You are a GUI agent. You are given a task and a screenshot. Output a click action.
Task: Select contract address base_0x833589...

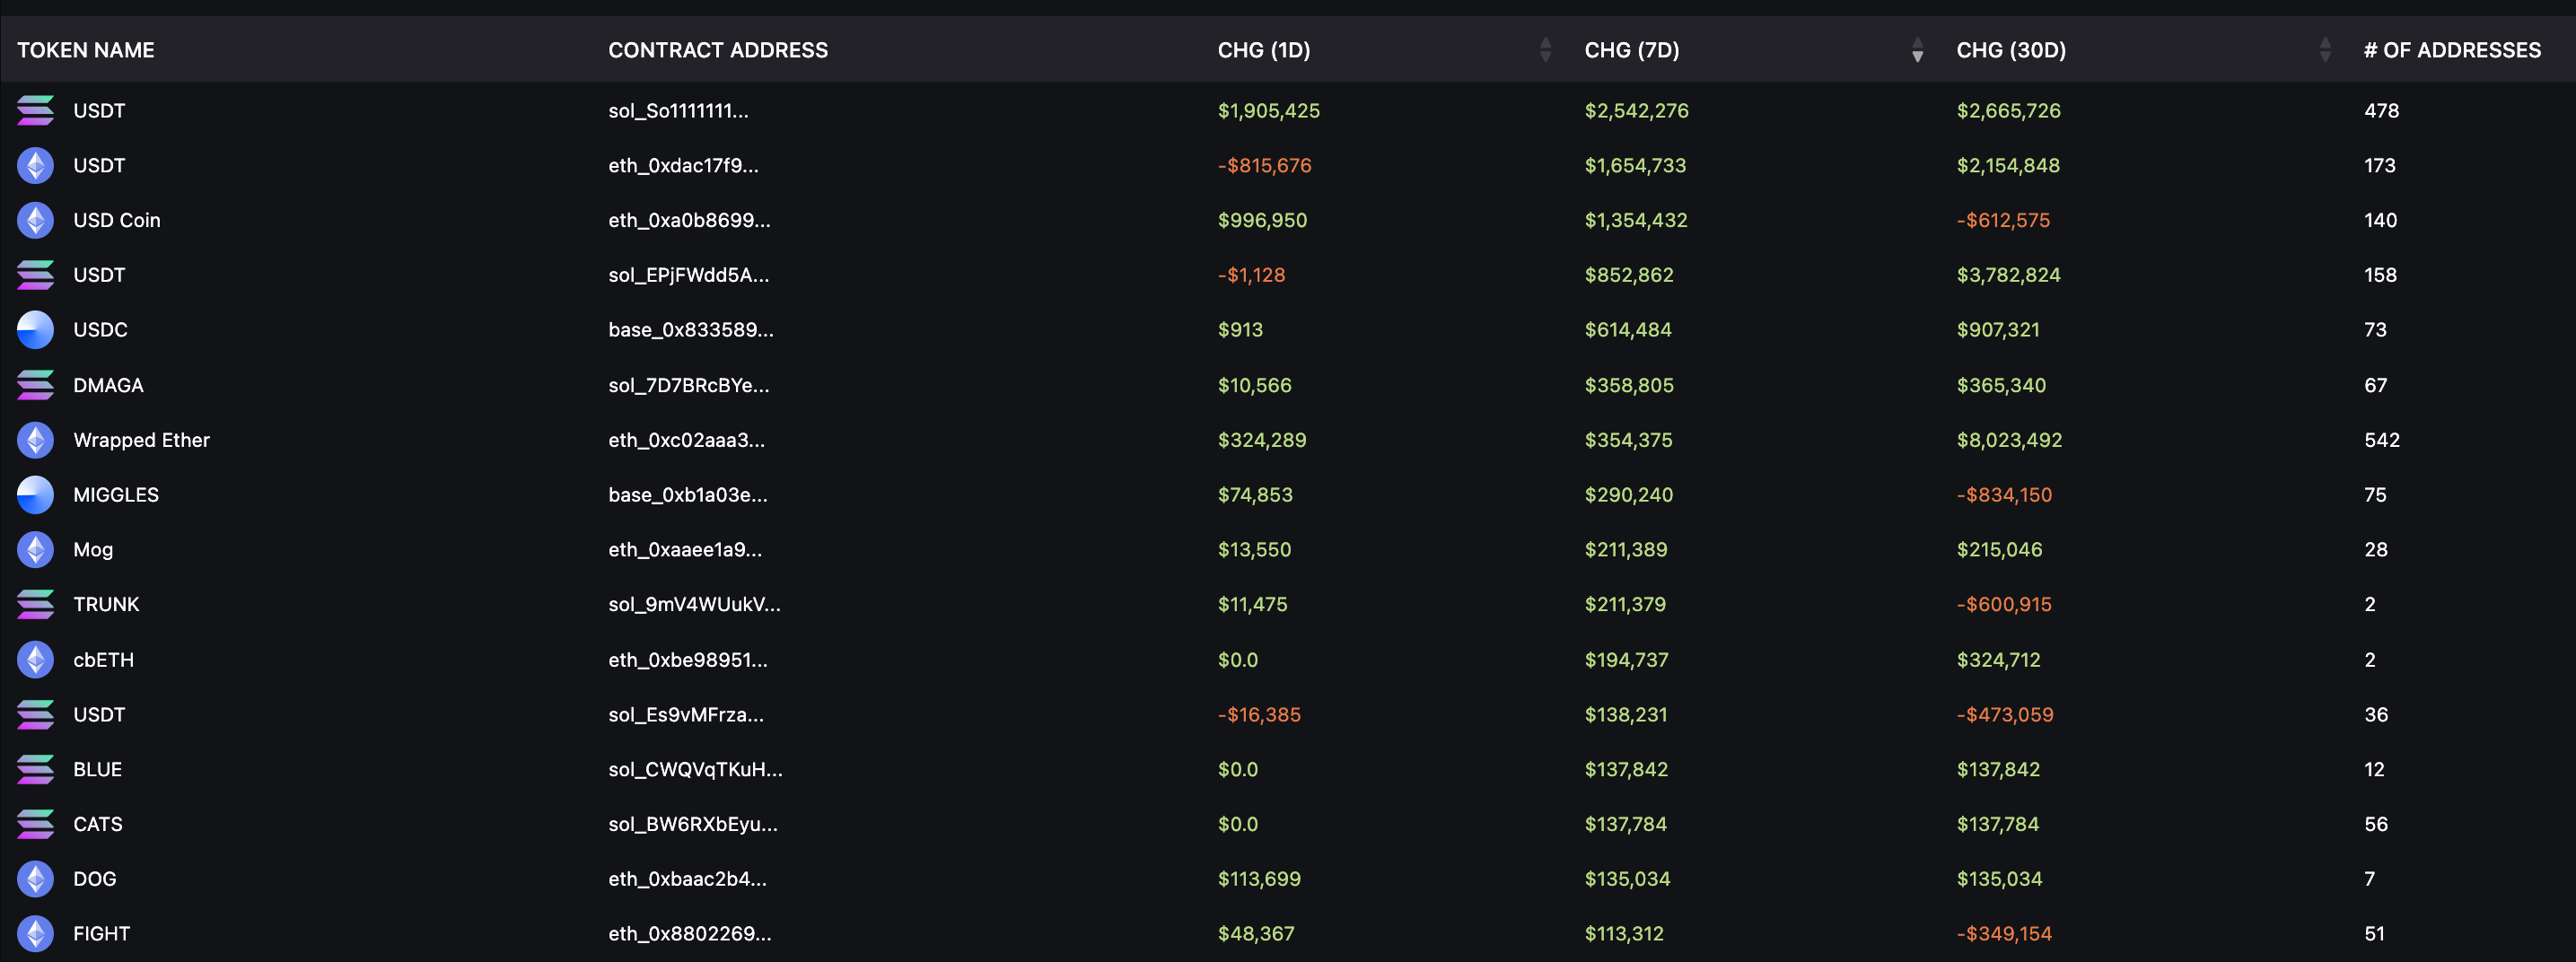click(690, 331)
